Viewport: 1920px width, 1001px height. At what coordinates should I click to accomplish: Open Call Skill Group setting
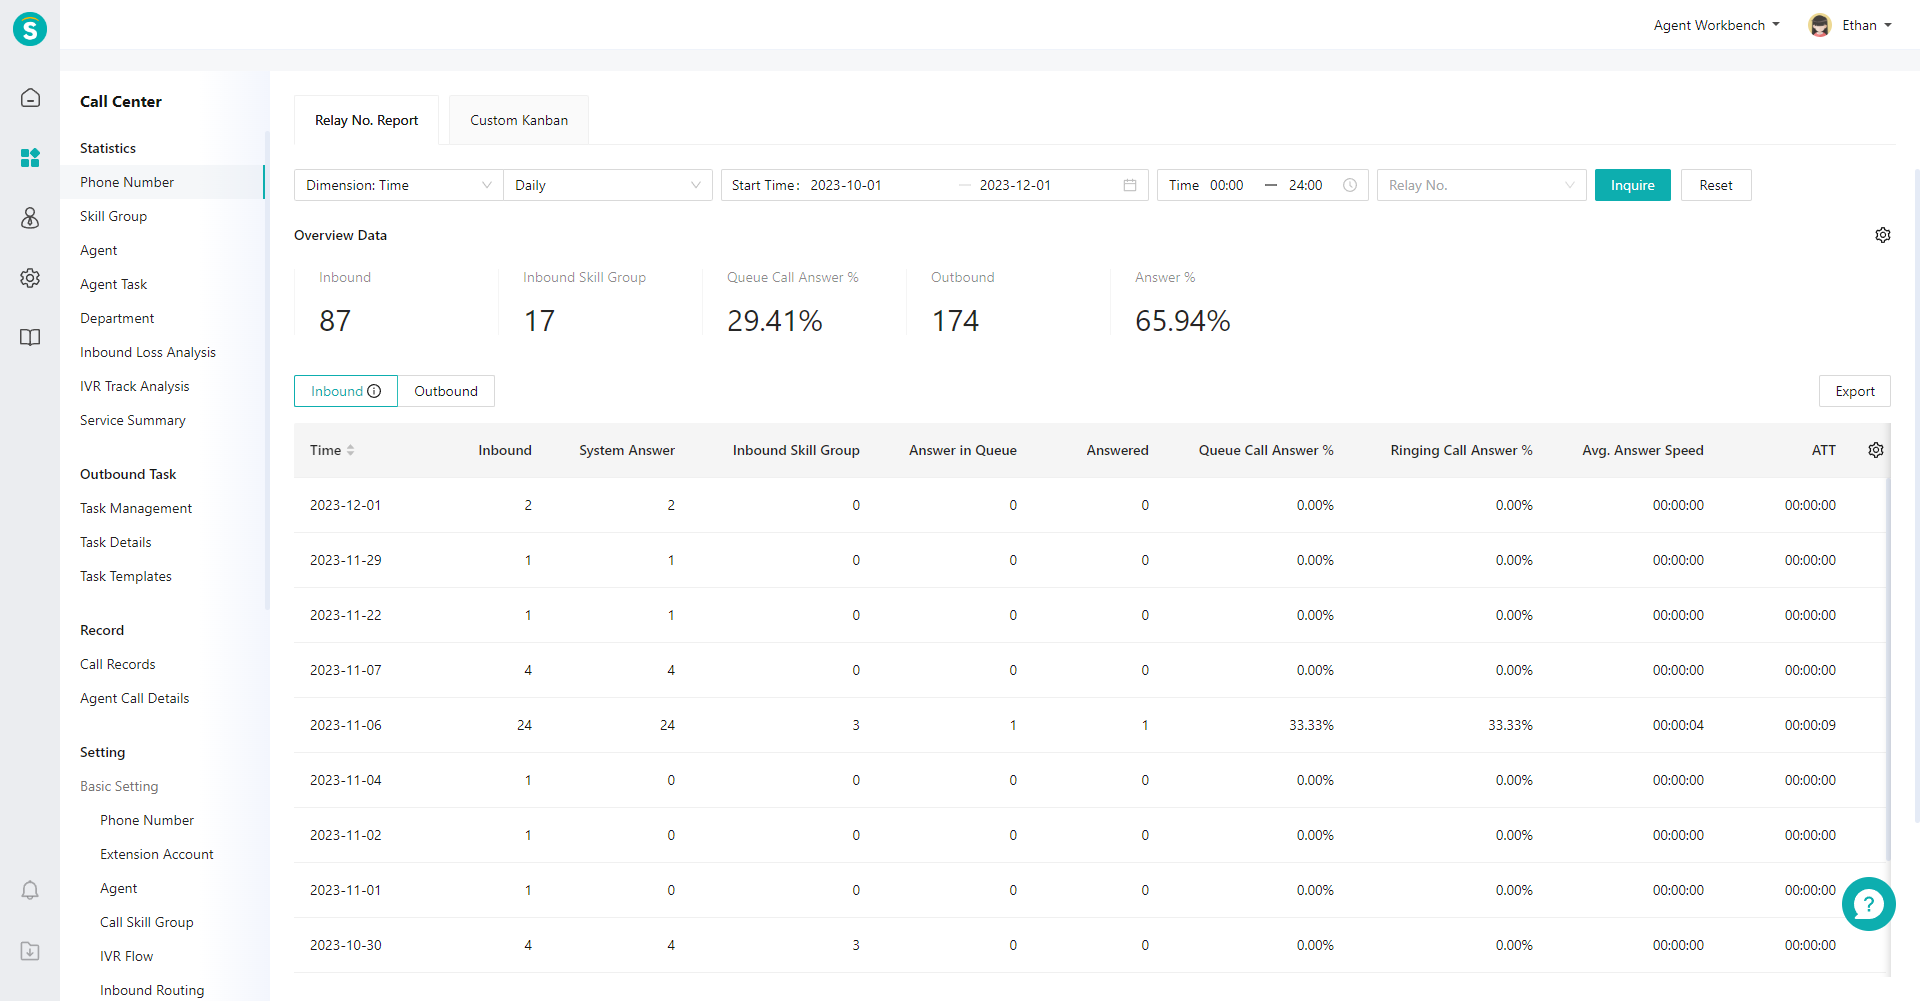pos(147,922)
